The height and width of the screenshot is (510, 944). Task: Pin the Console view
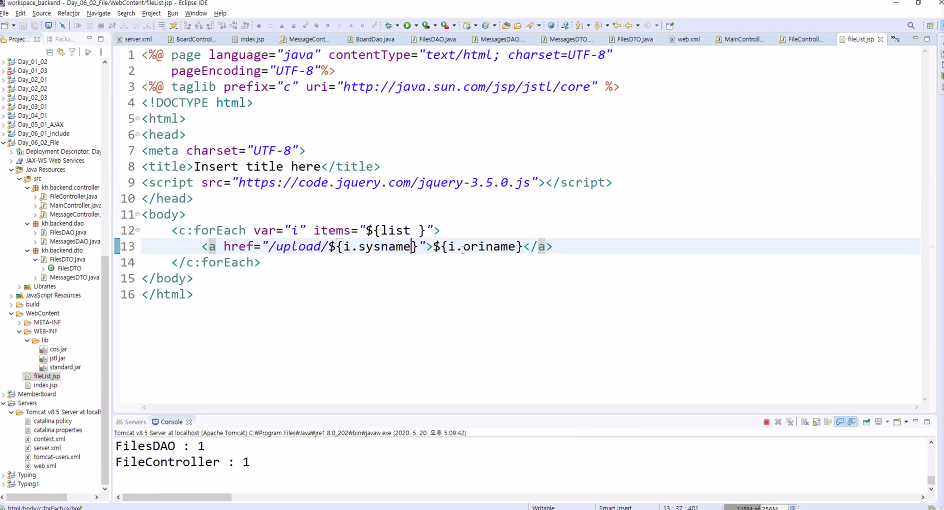tap(866, 422)
